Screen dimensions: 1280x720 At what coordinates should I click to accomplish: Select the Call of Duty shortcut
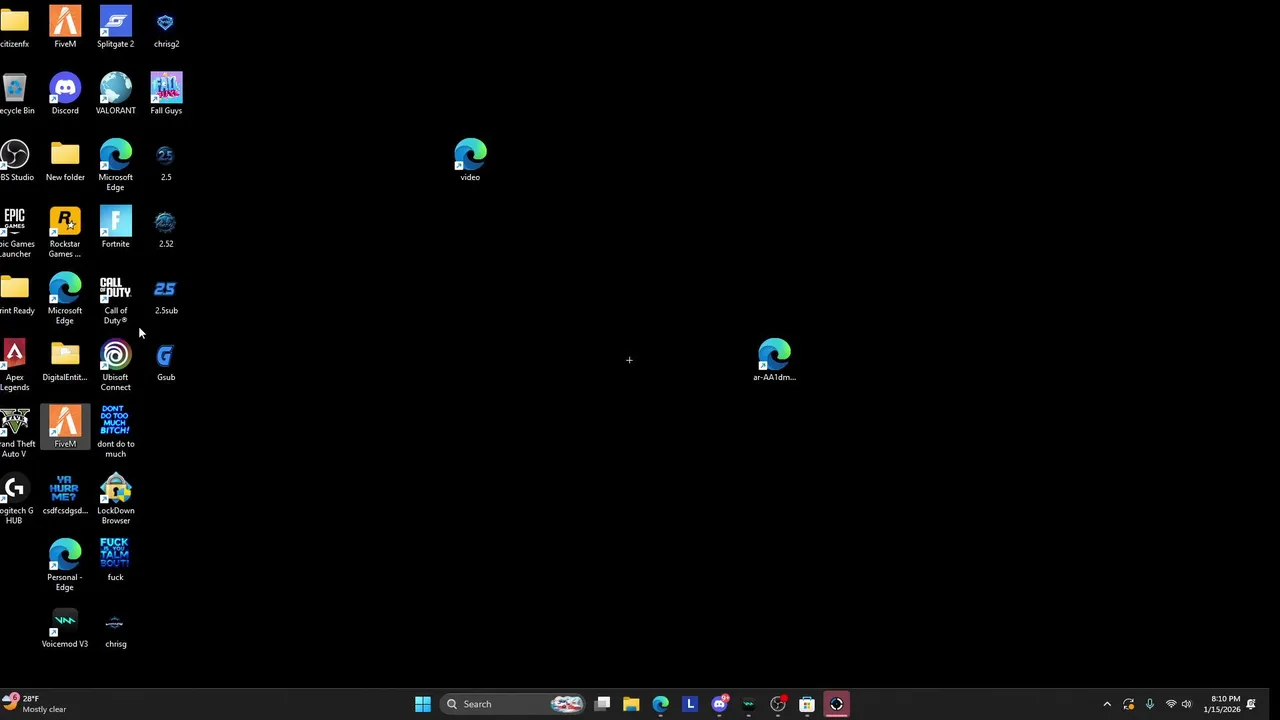(115, 299)
